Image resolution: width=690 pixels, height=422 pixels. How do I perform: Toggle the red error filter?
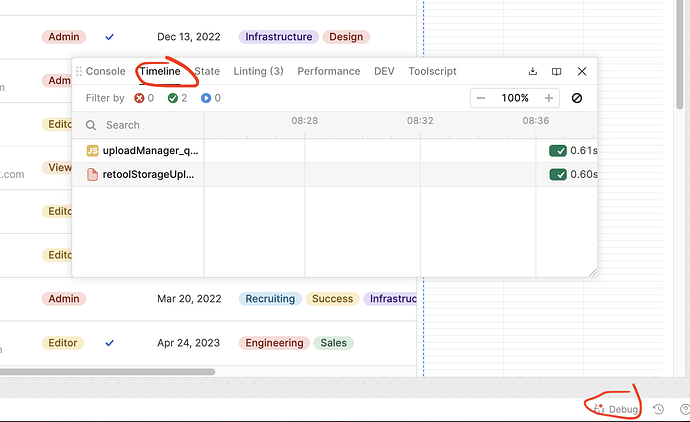point(139,98)
